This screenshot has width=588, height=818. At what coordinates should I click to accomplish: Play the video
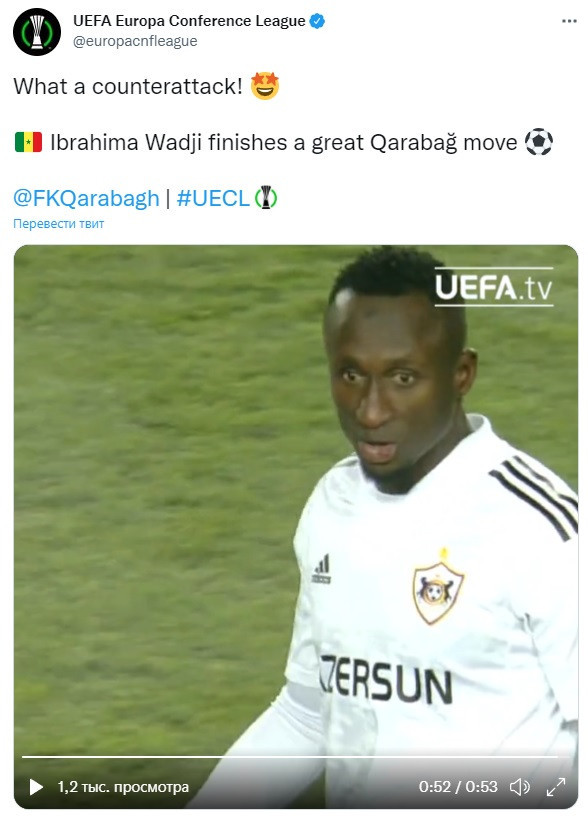click(x=35, y=787)
